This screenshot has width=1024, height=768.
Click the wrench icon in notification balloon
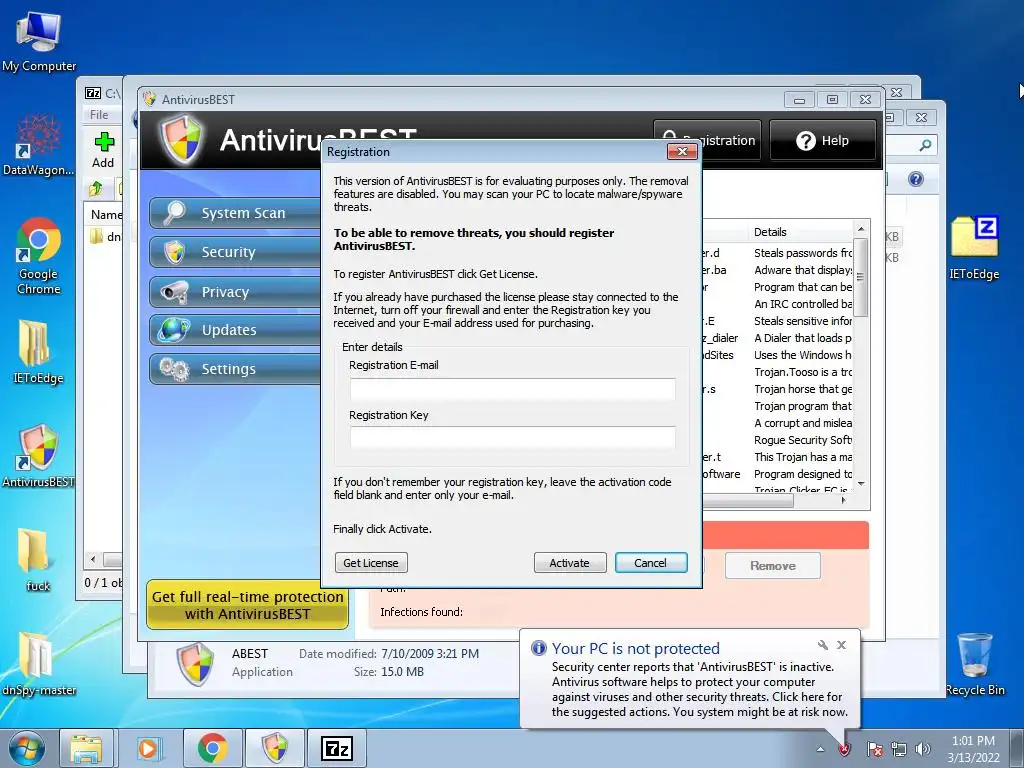click(823, 645)
